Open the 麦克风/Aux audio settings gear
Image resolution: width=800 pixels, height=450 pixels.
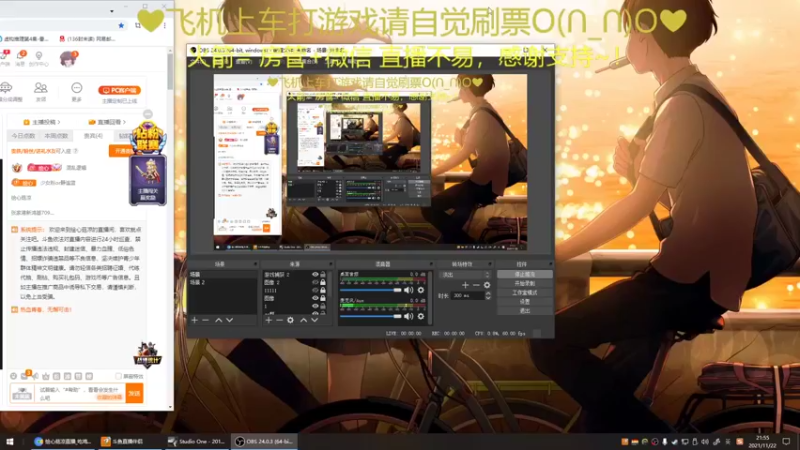pyautogui.click(x=421, y=316)
